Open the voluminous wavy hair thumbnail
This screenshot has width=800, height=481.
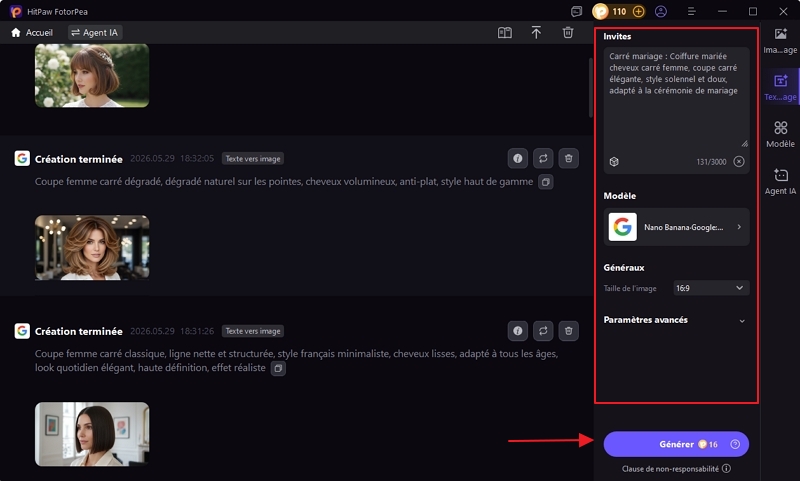pos(92,247)
